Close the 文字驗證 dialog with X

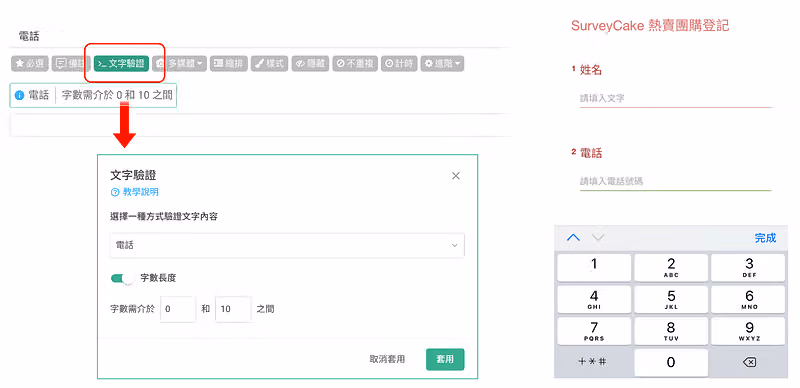pyautogui.click(x=456, y=176)
